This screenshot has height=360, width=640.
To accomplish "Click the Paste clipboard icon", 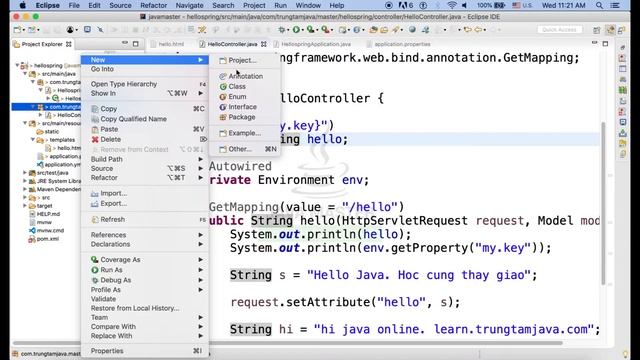I will click(x=95, y=129).
